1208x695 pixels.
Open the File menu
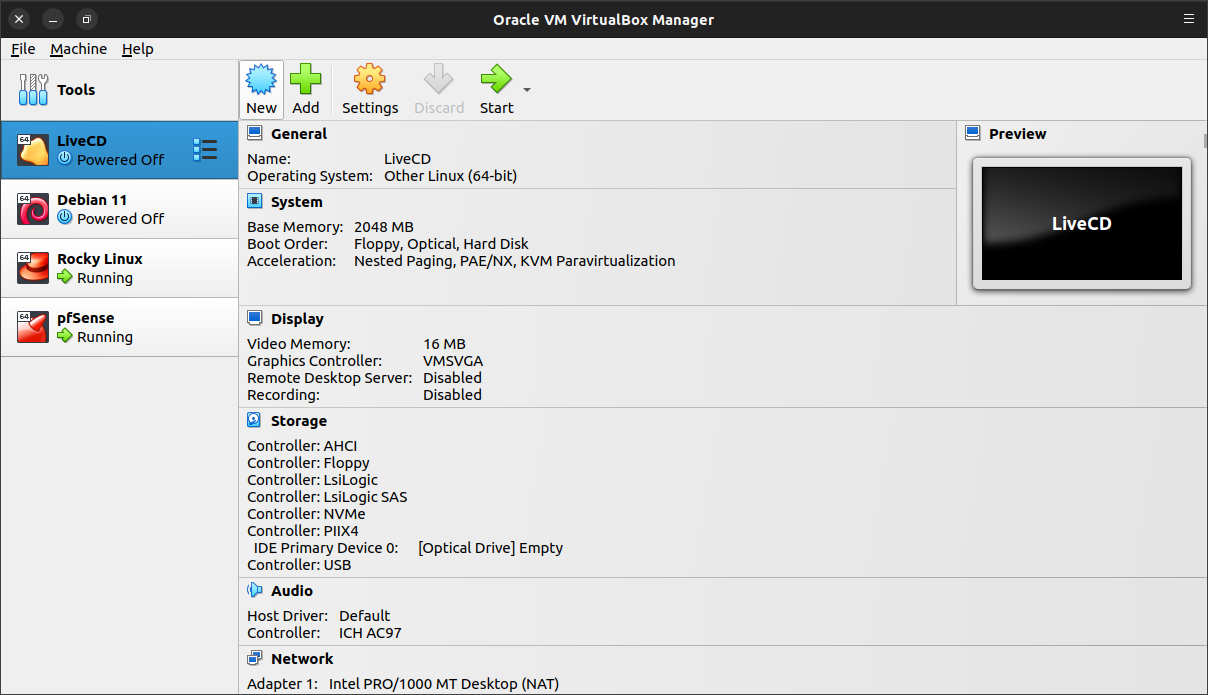[x=23, y=48]
